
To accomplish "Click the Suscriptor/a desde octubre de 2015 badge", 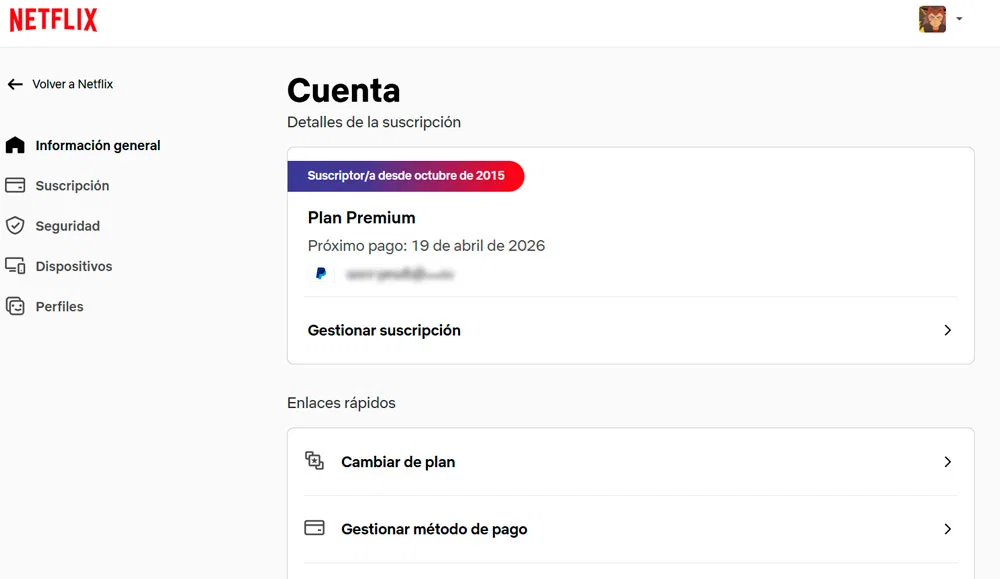I will click(406, 176).
